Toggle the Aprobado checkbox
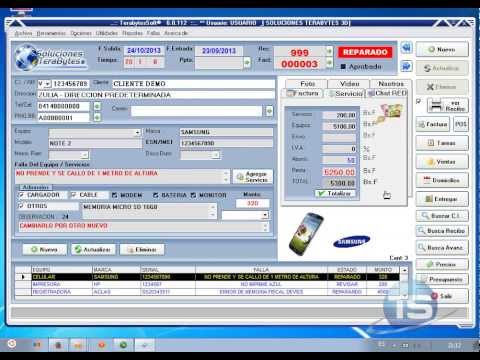480x360 pixels. (x=343, y=67)
